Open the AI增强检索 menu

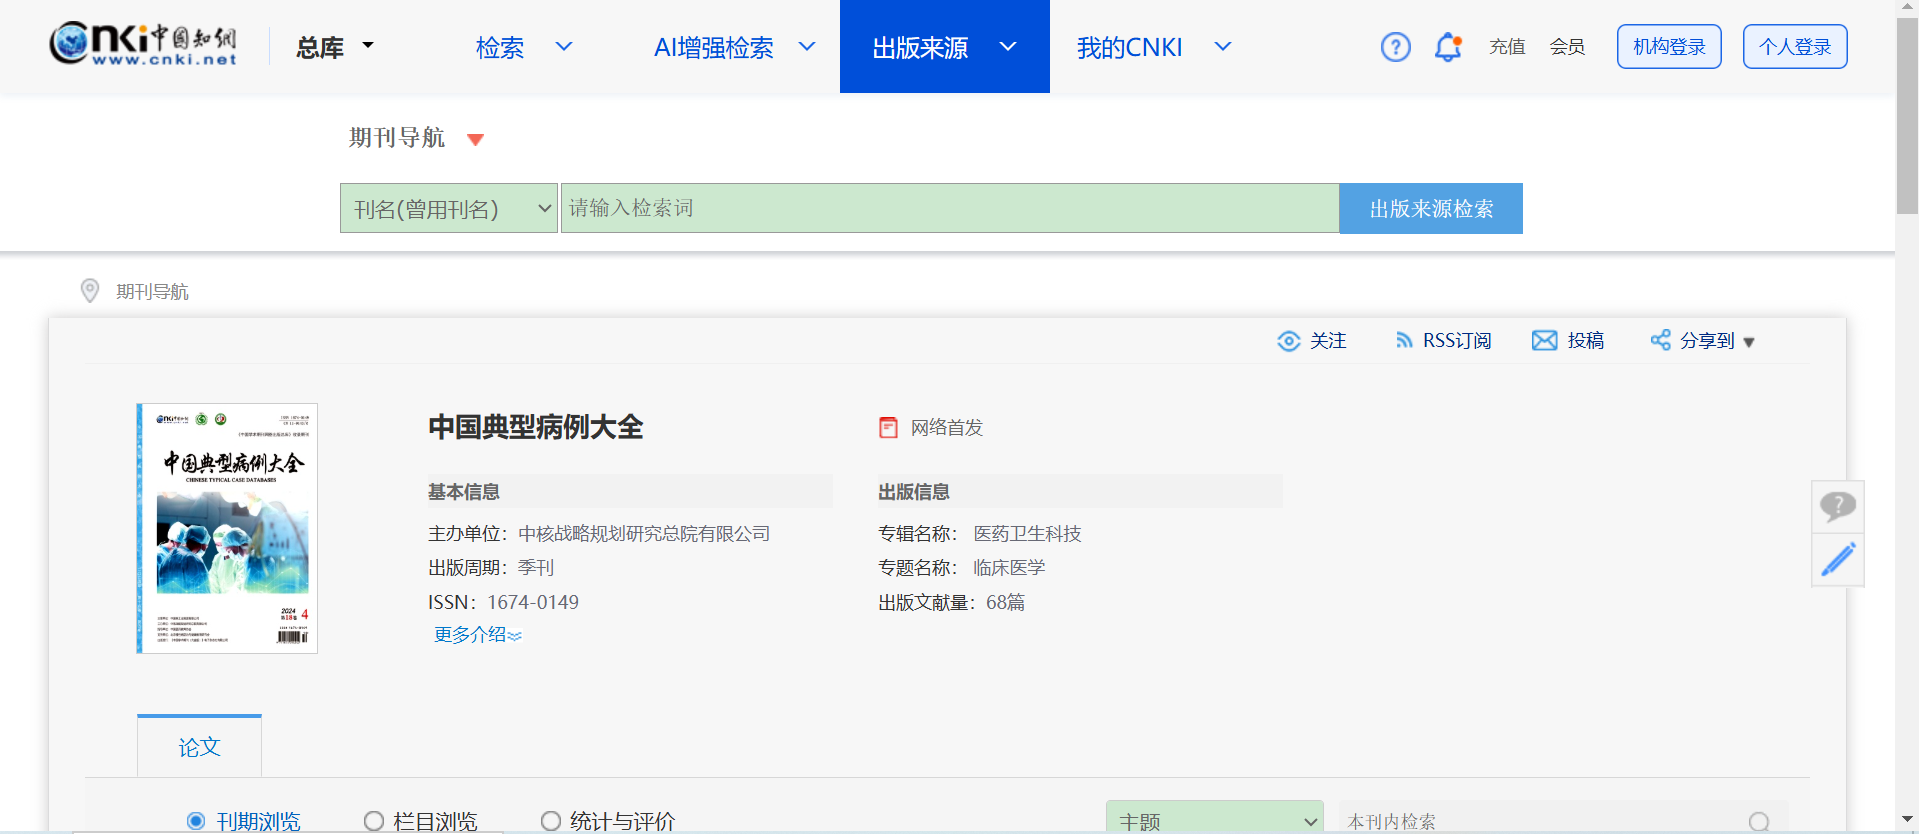(x=714, y=47)
